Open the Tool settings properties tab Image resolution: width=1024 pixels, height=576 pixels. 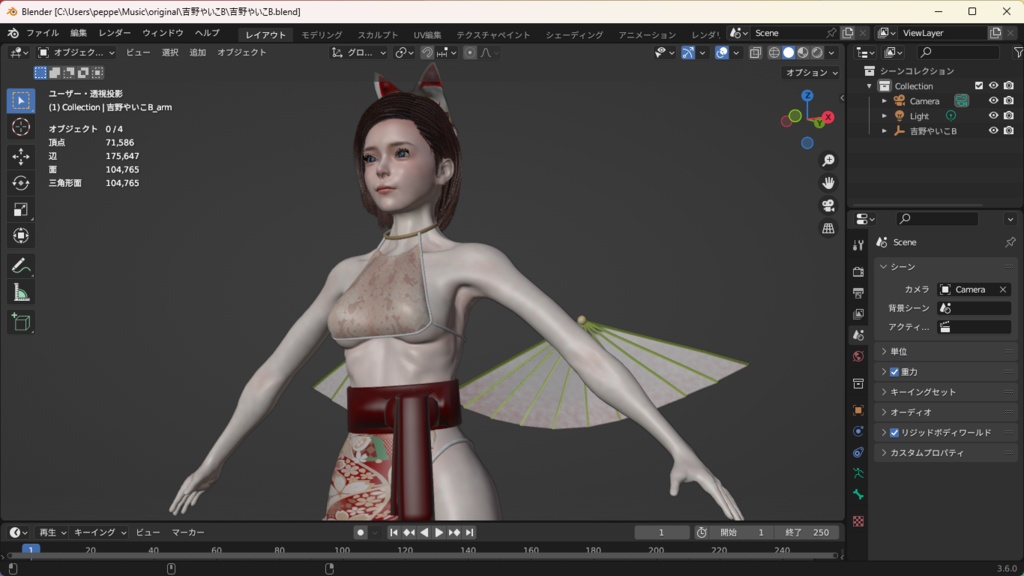pos(858,246)
